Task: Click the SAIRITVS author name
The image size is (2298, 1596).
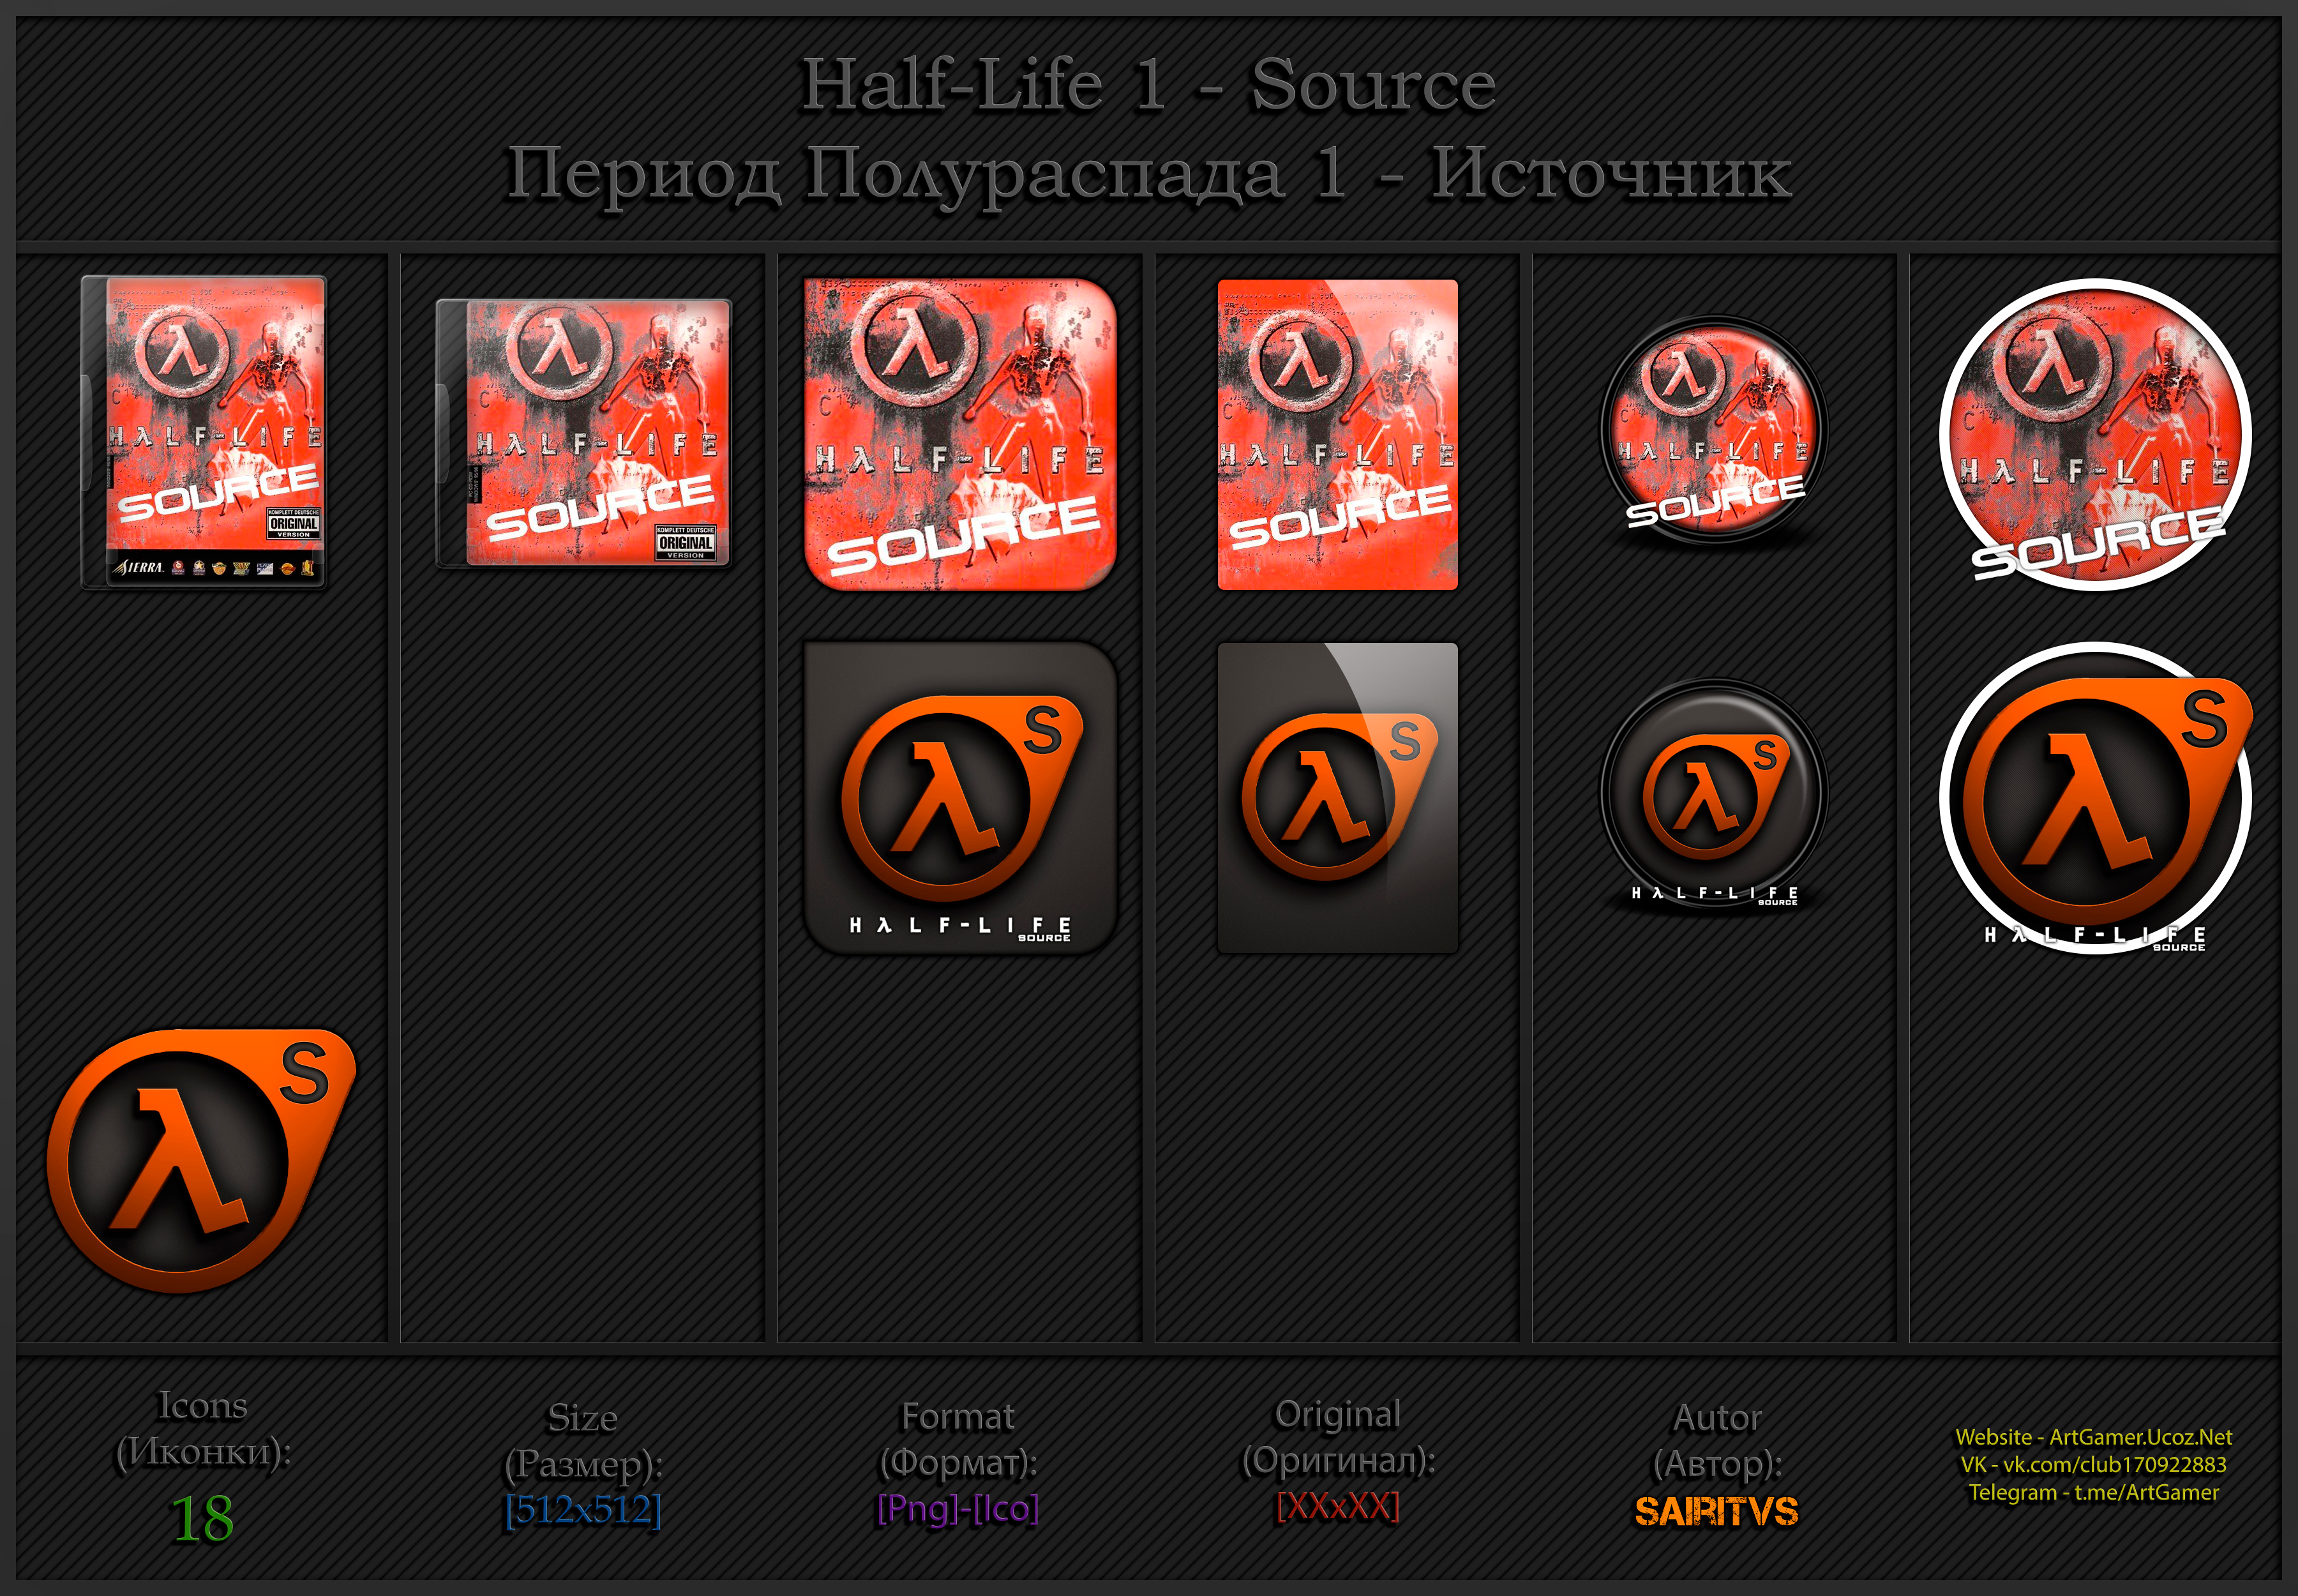Action: pyautogui.click(x=1716, y=1511)
